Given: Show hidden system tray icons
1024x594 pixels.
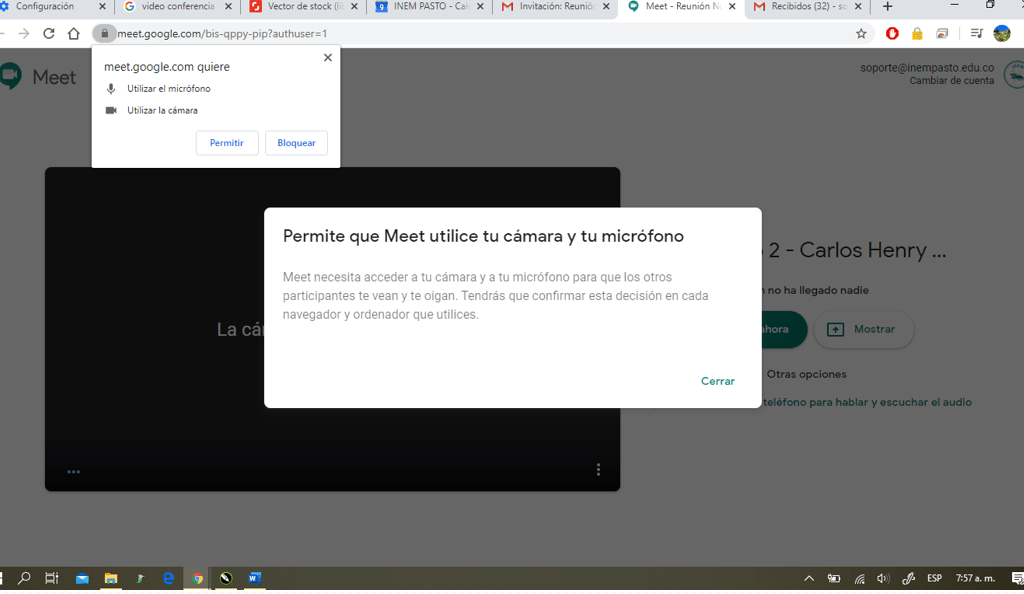Looking at the screenshot, I should [x=809, y=578].
